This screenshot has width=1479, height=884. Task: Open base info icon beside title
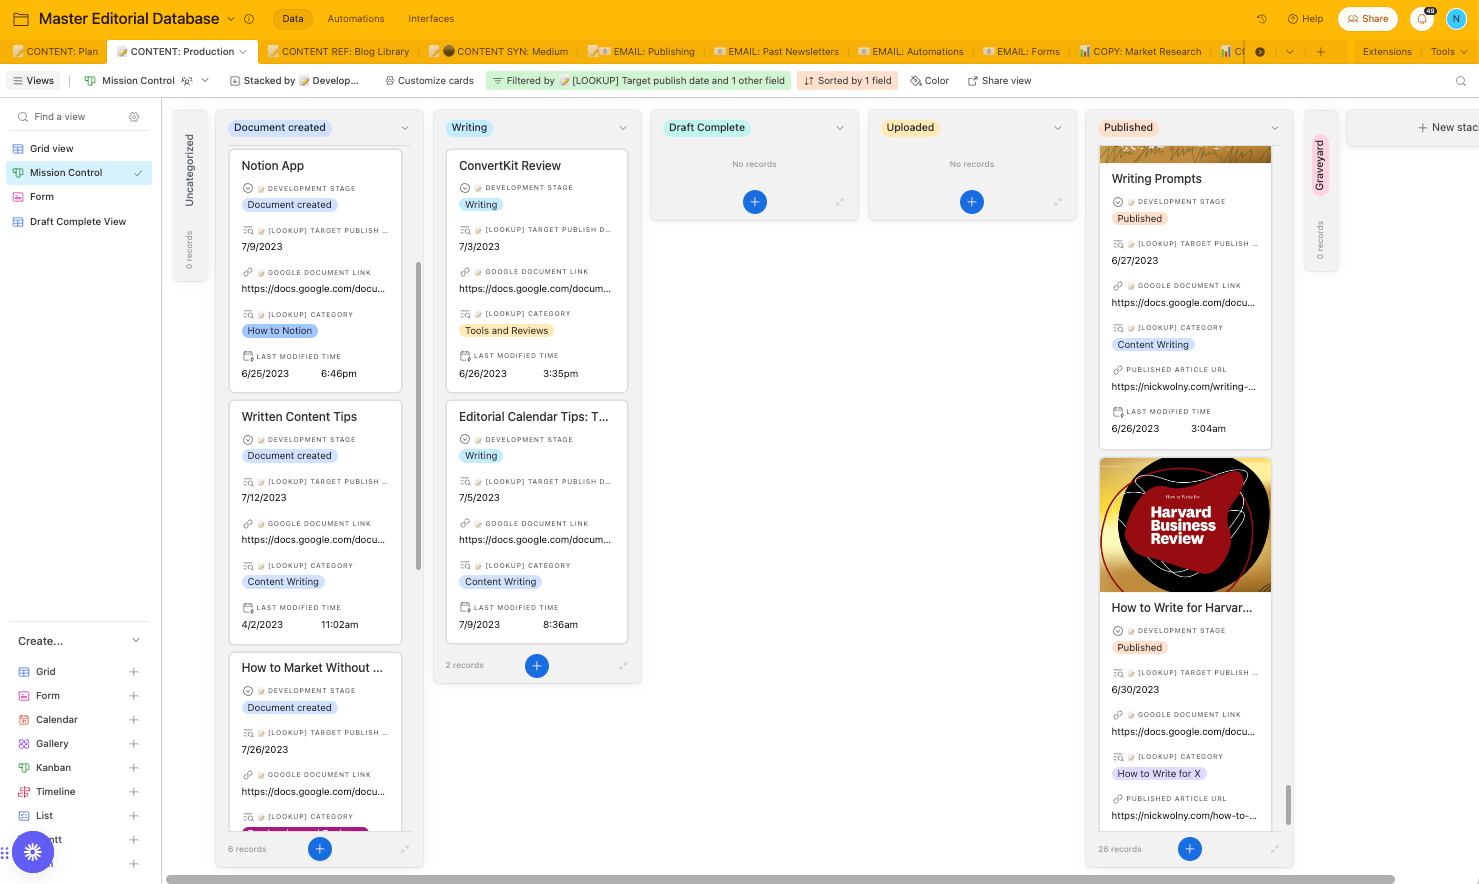[249, 19]
